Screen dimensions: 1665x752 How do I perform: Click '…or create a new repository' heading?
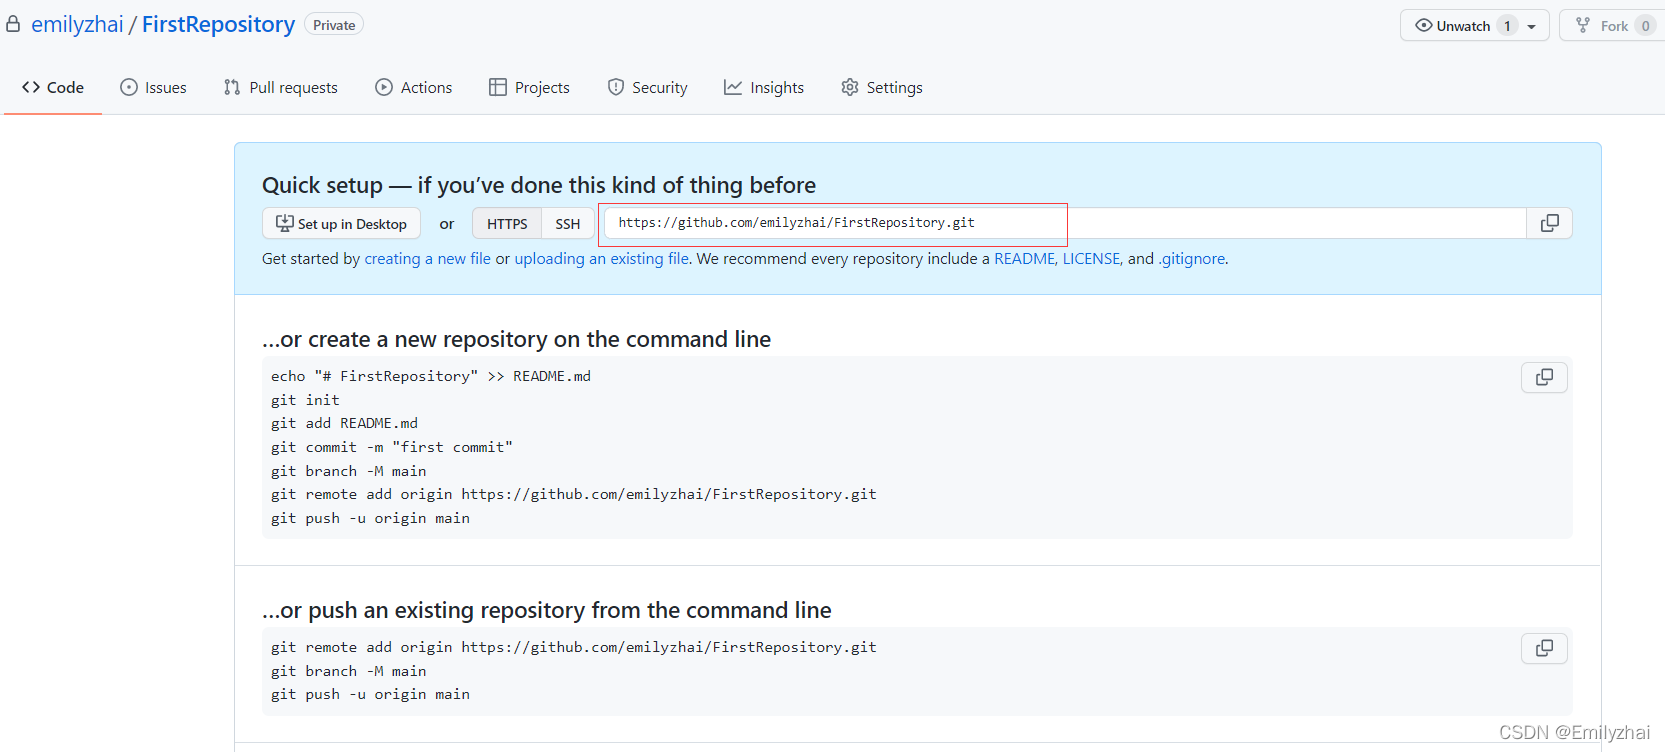coord(516,339)
